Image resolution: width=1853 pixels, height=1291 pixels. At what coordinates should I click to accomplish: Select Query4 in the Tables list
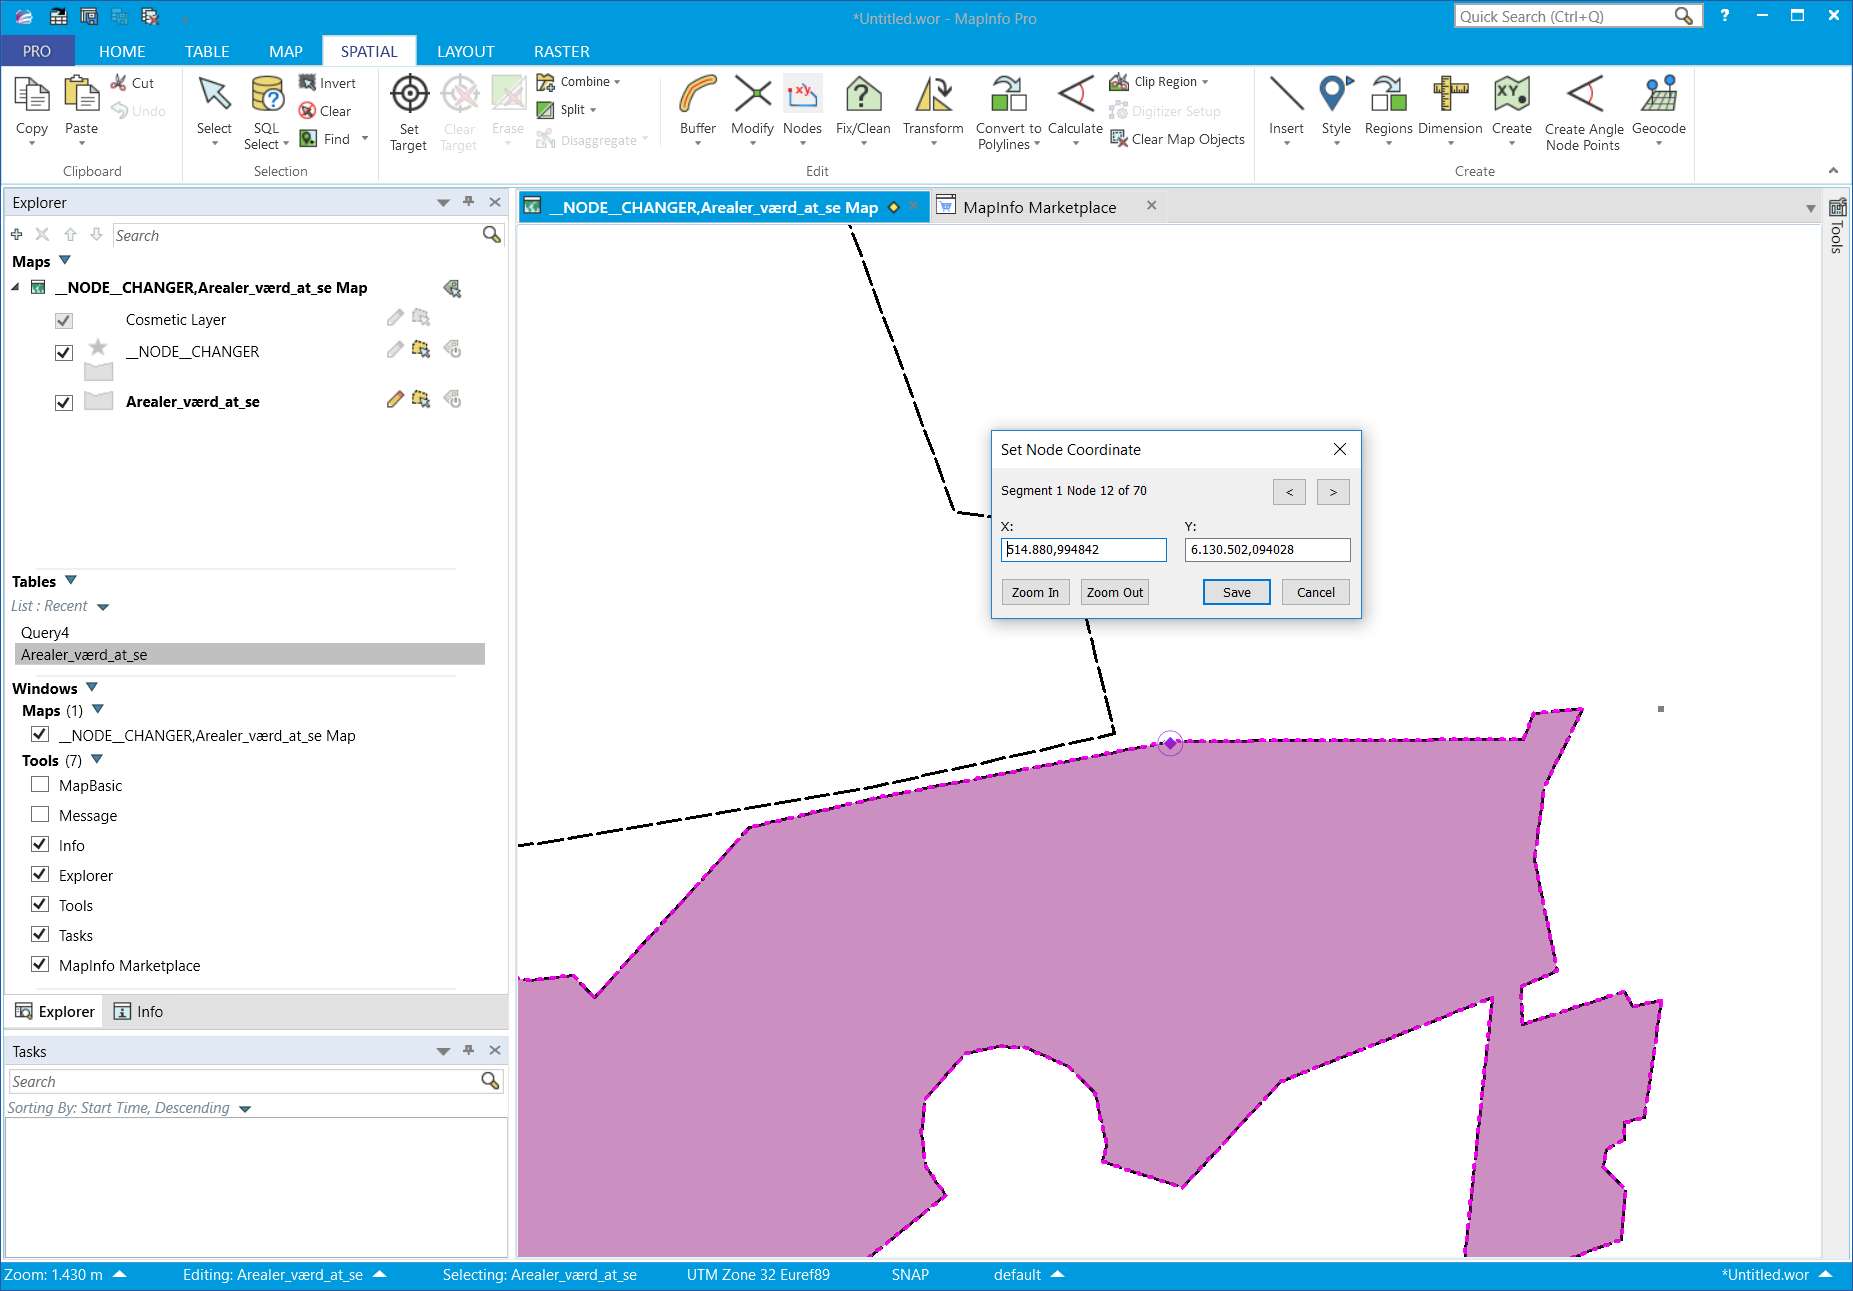coord(45,632)
